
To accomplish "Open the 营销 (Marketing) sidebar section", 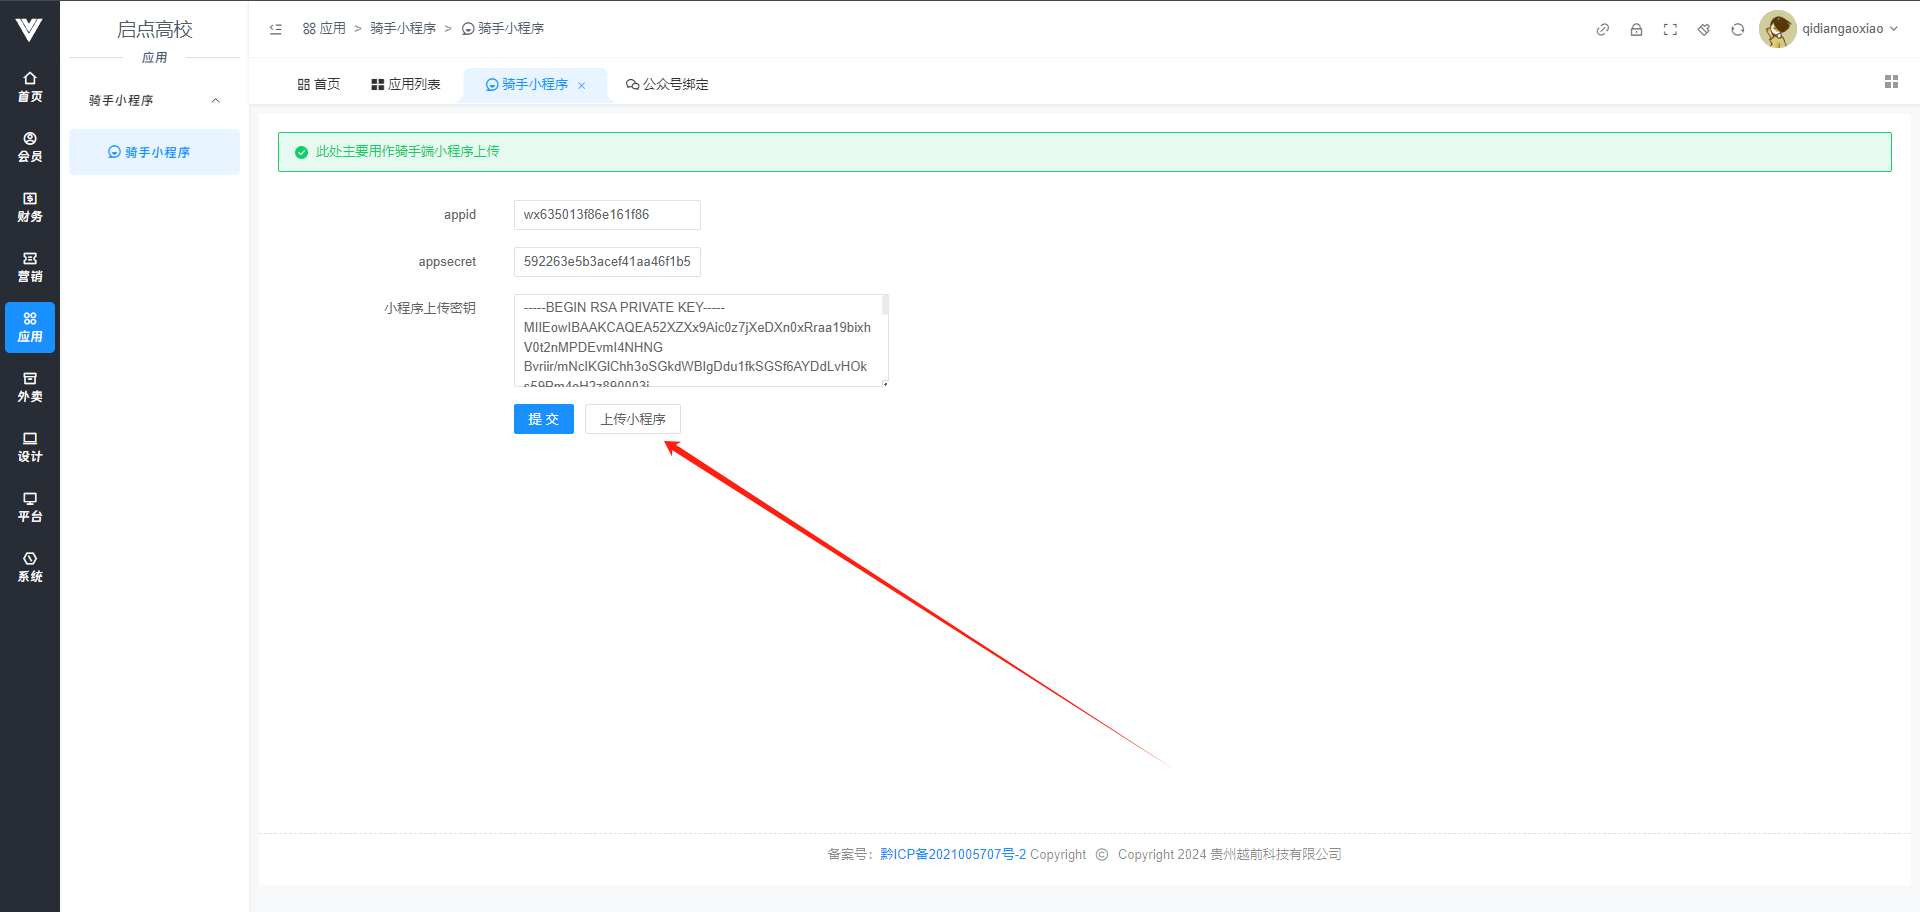I will tap(30, 267).
